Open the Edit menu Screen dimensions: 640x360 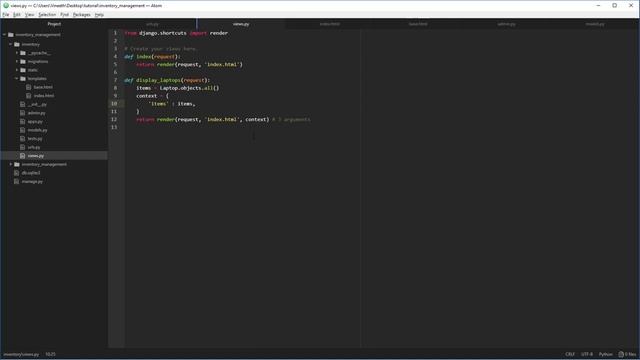[17, 15]
